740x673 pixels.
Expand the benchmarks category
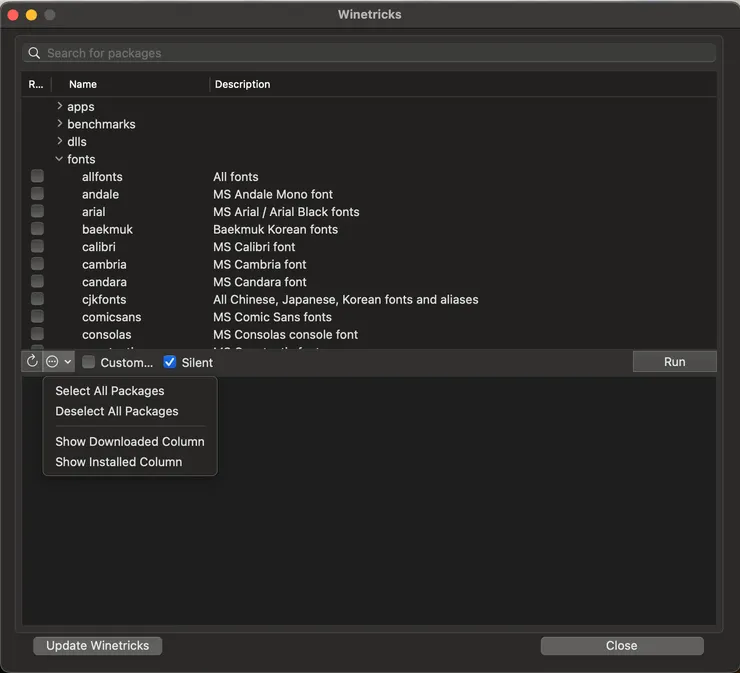(59, 124)
